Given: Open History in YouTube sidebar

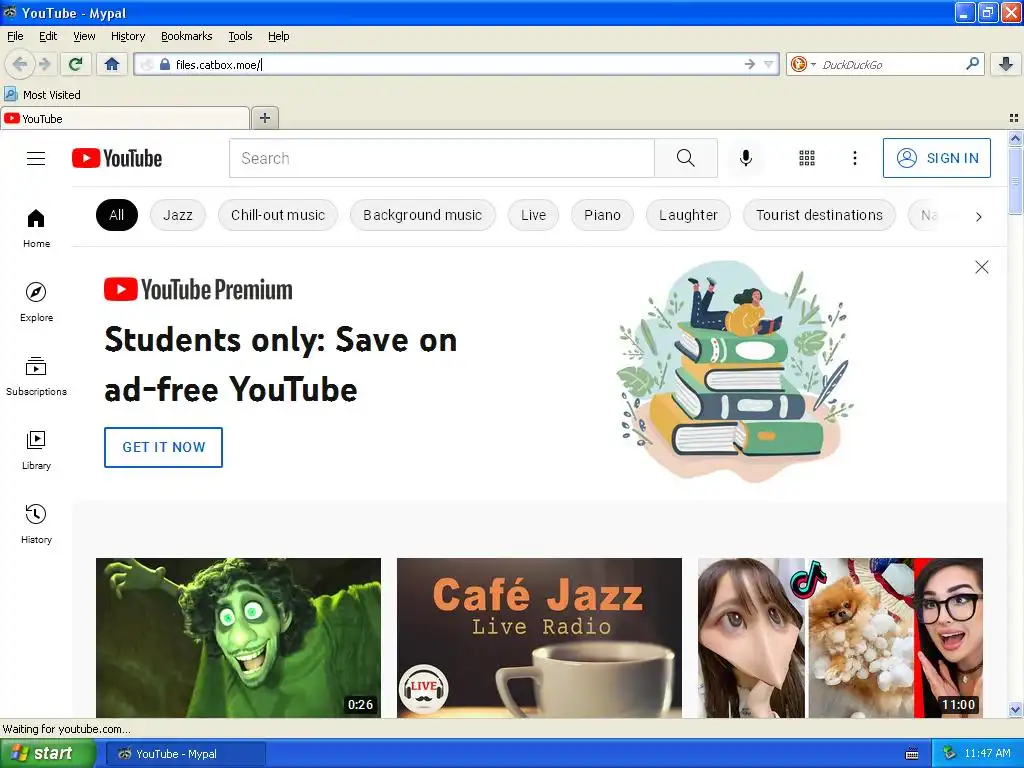Looking at the screenshot, I should point(36,524).
